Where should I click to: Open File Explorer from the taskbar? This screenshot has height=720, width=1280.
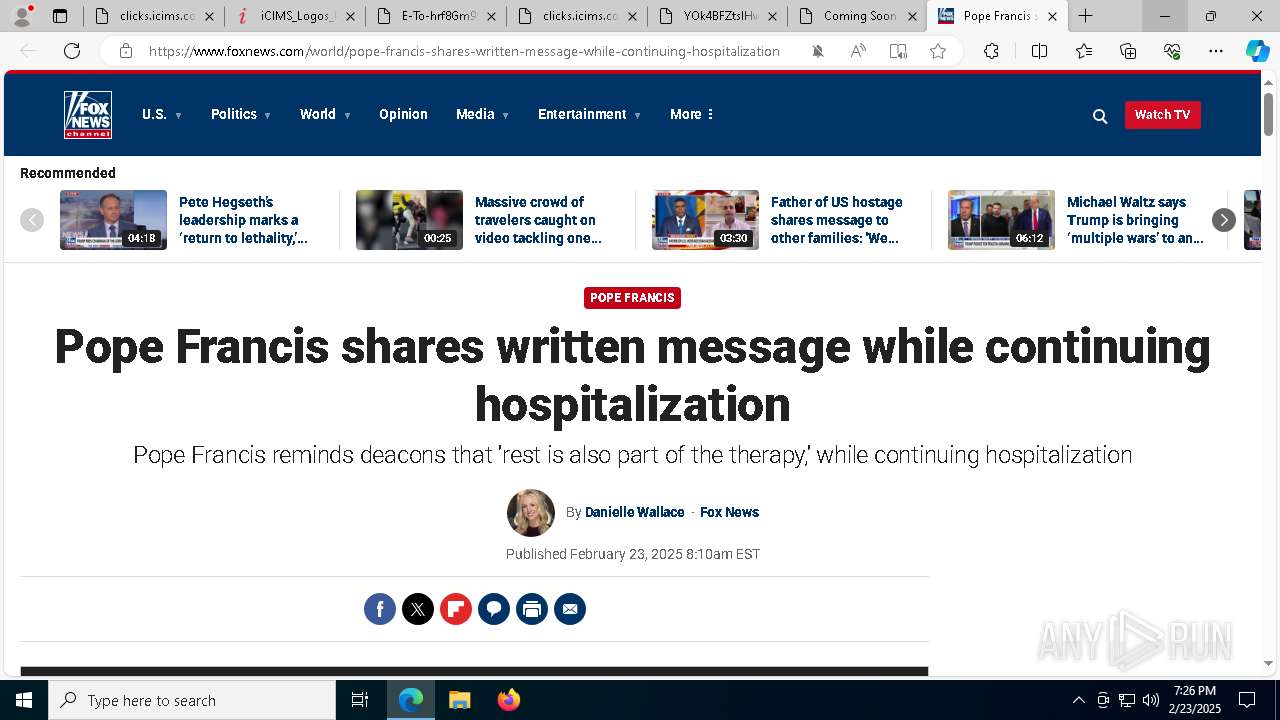[x=459, y=700]
